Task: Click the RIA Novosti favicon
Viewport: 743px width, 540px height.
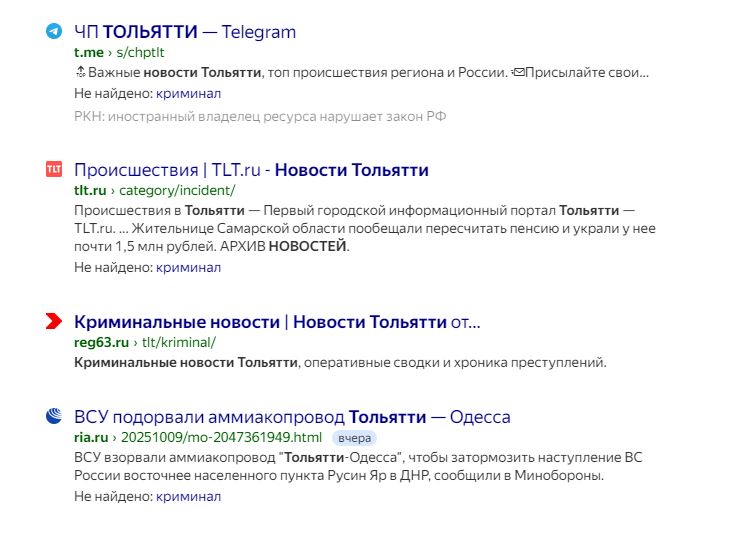Action: (54, 416)
